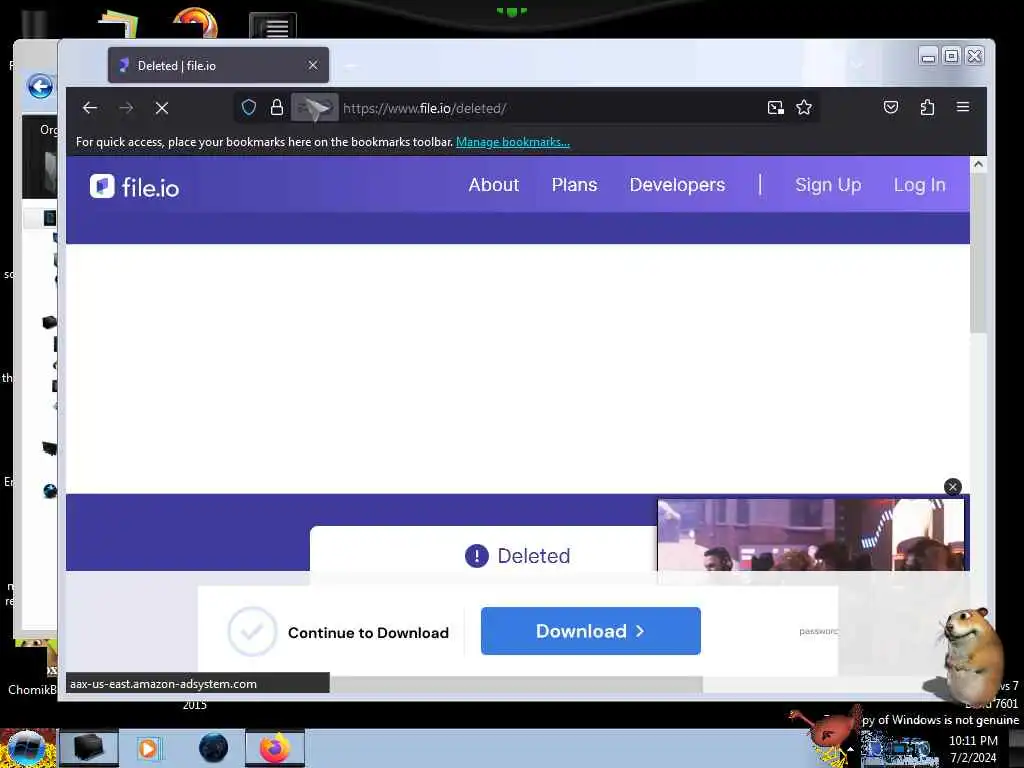
Task: Open media player taskbar icon
Action: 148,748
